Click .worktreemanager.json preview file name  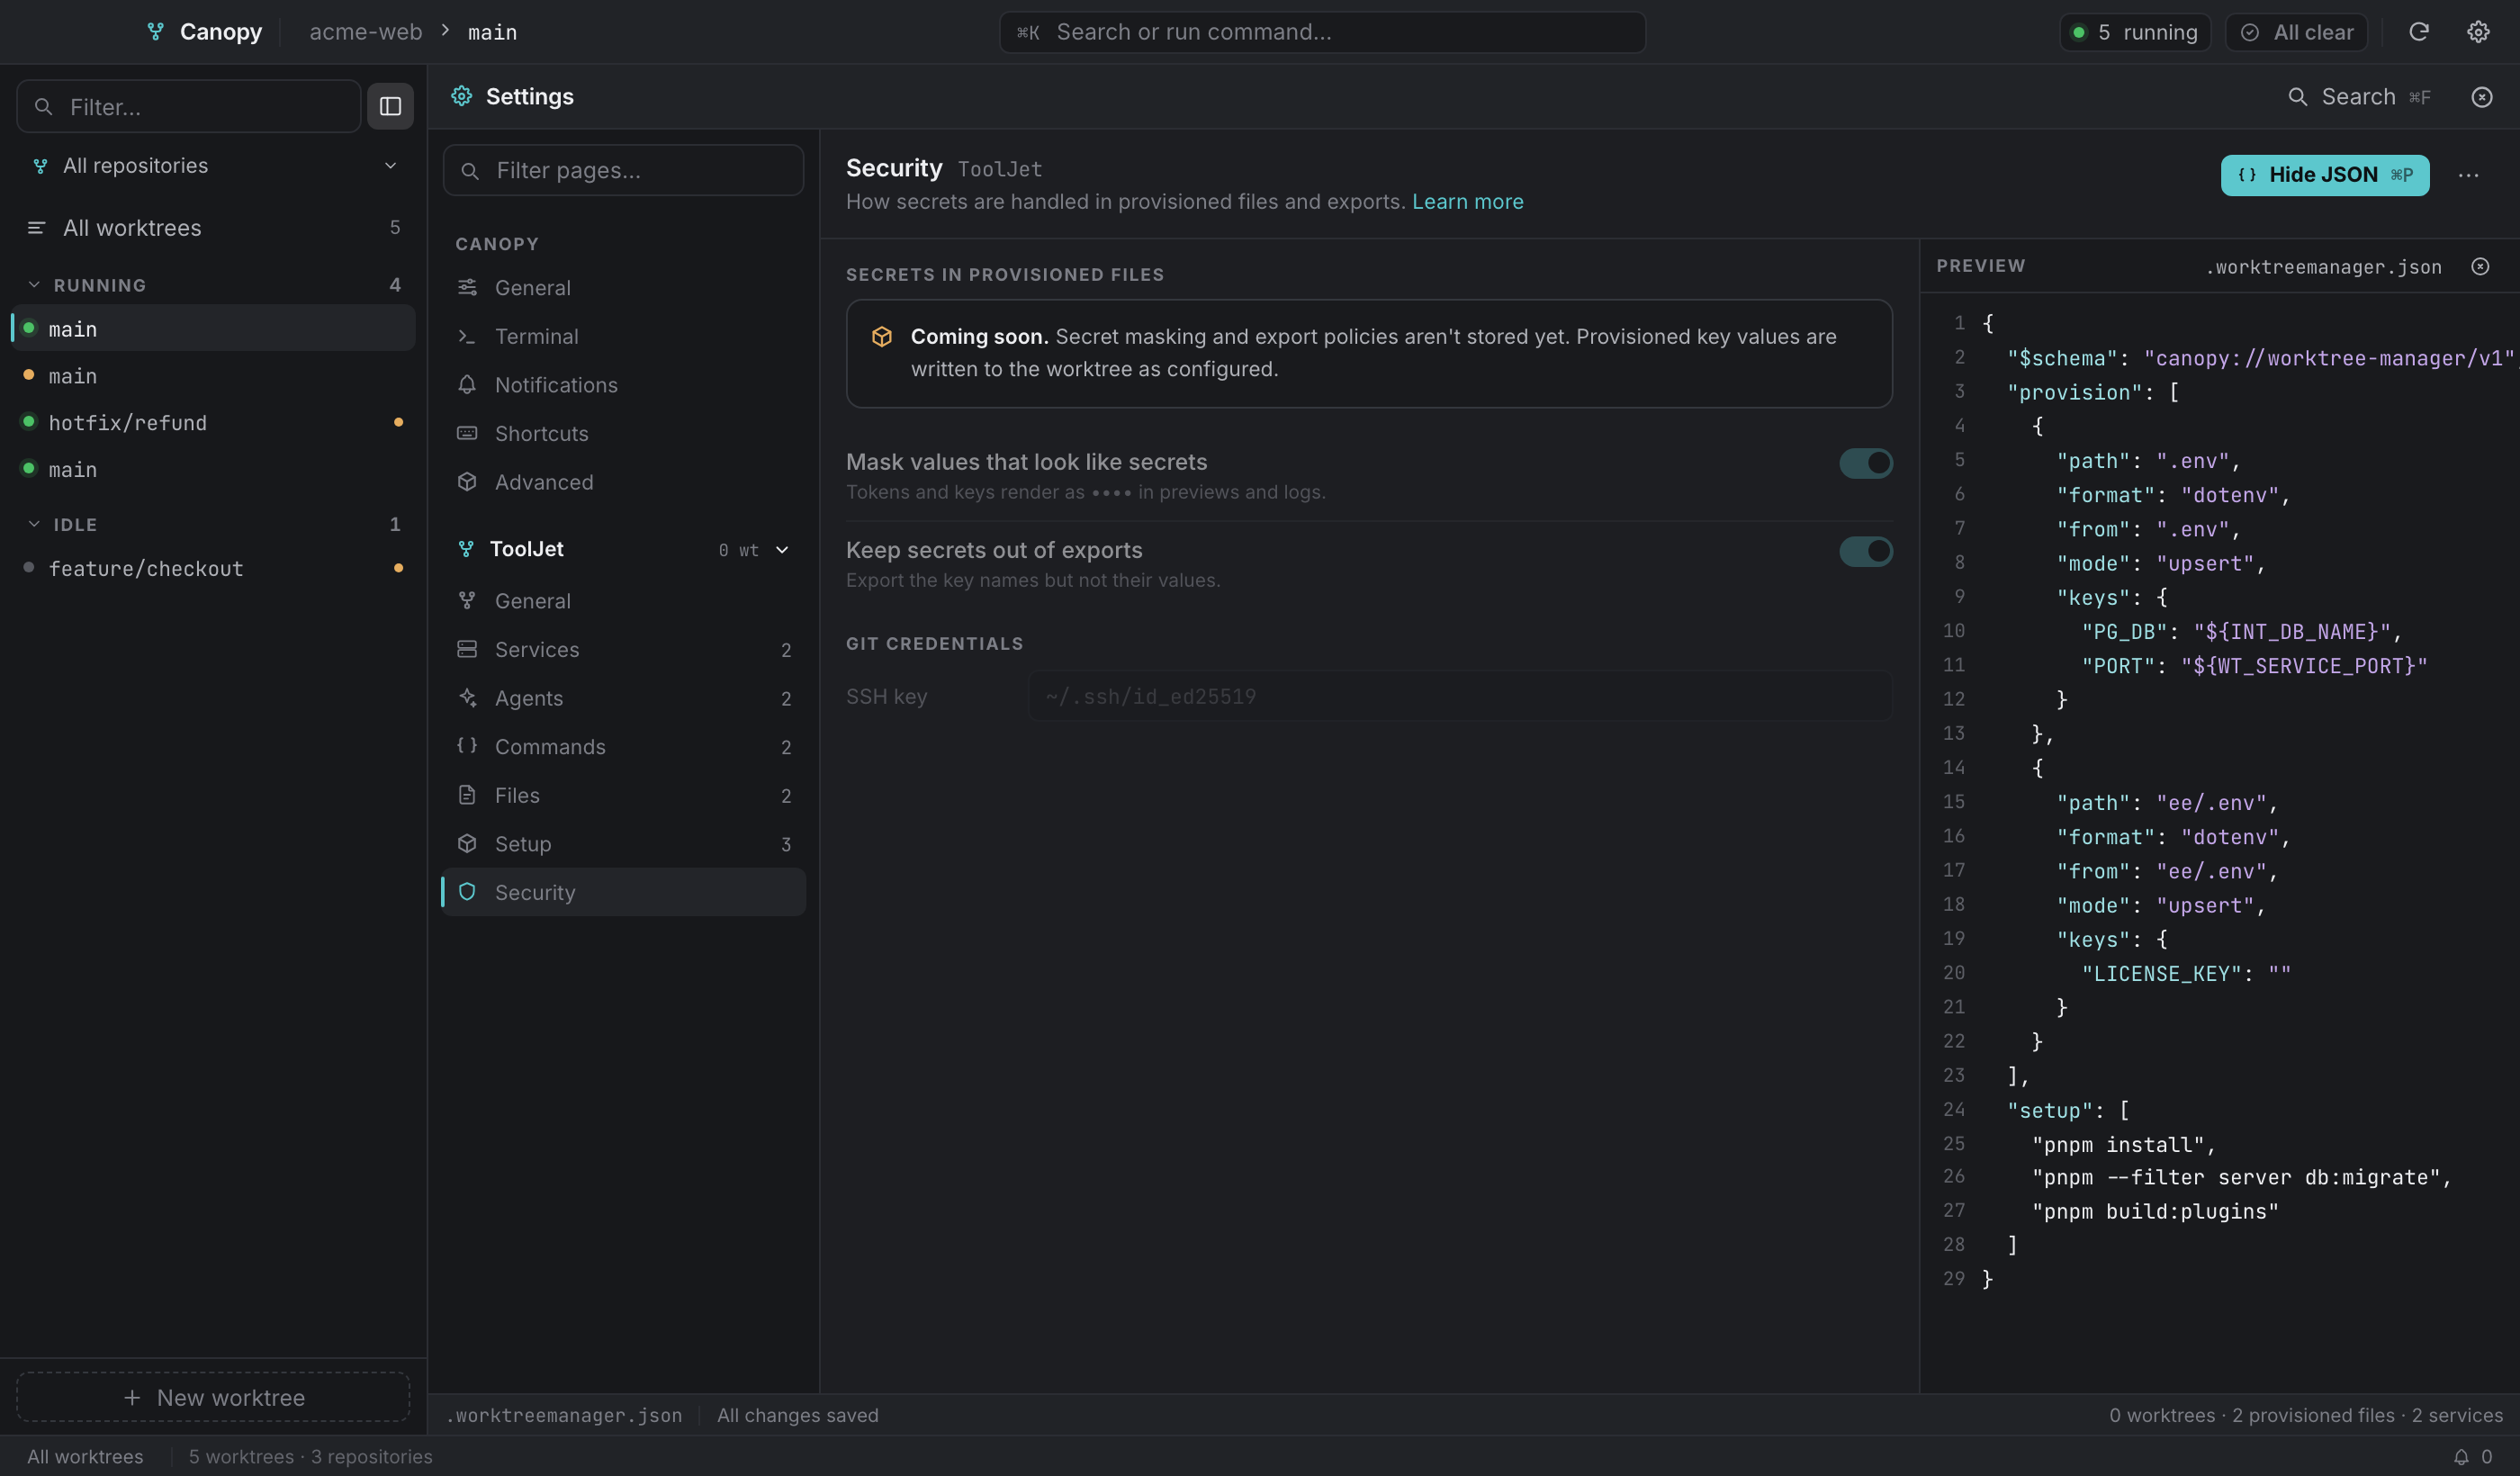[2323, 266]
